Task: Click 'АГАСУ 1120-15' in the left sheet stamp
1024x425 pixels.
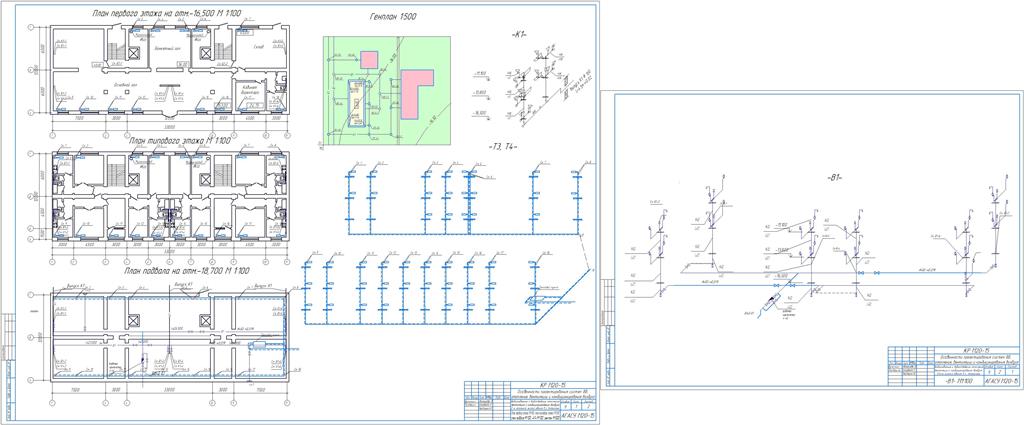Action: [x=576, y=416]
